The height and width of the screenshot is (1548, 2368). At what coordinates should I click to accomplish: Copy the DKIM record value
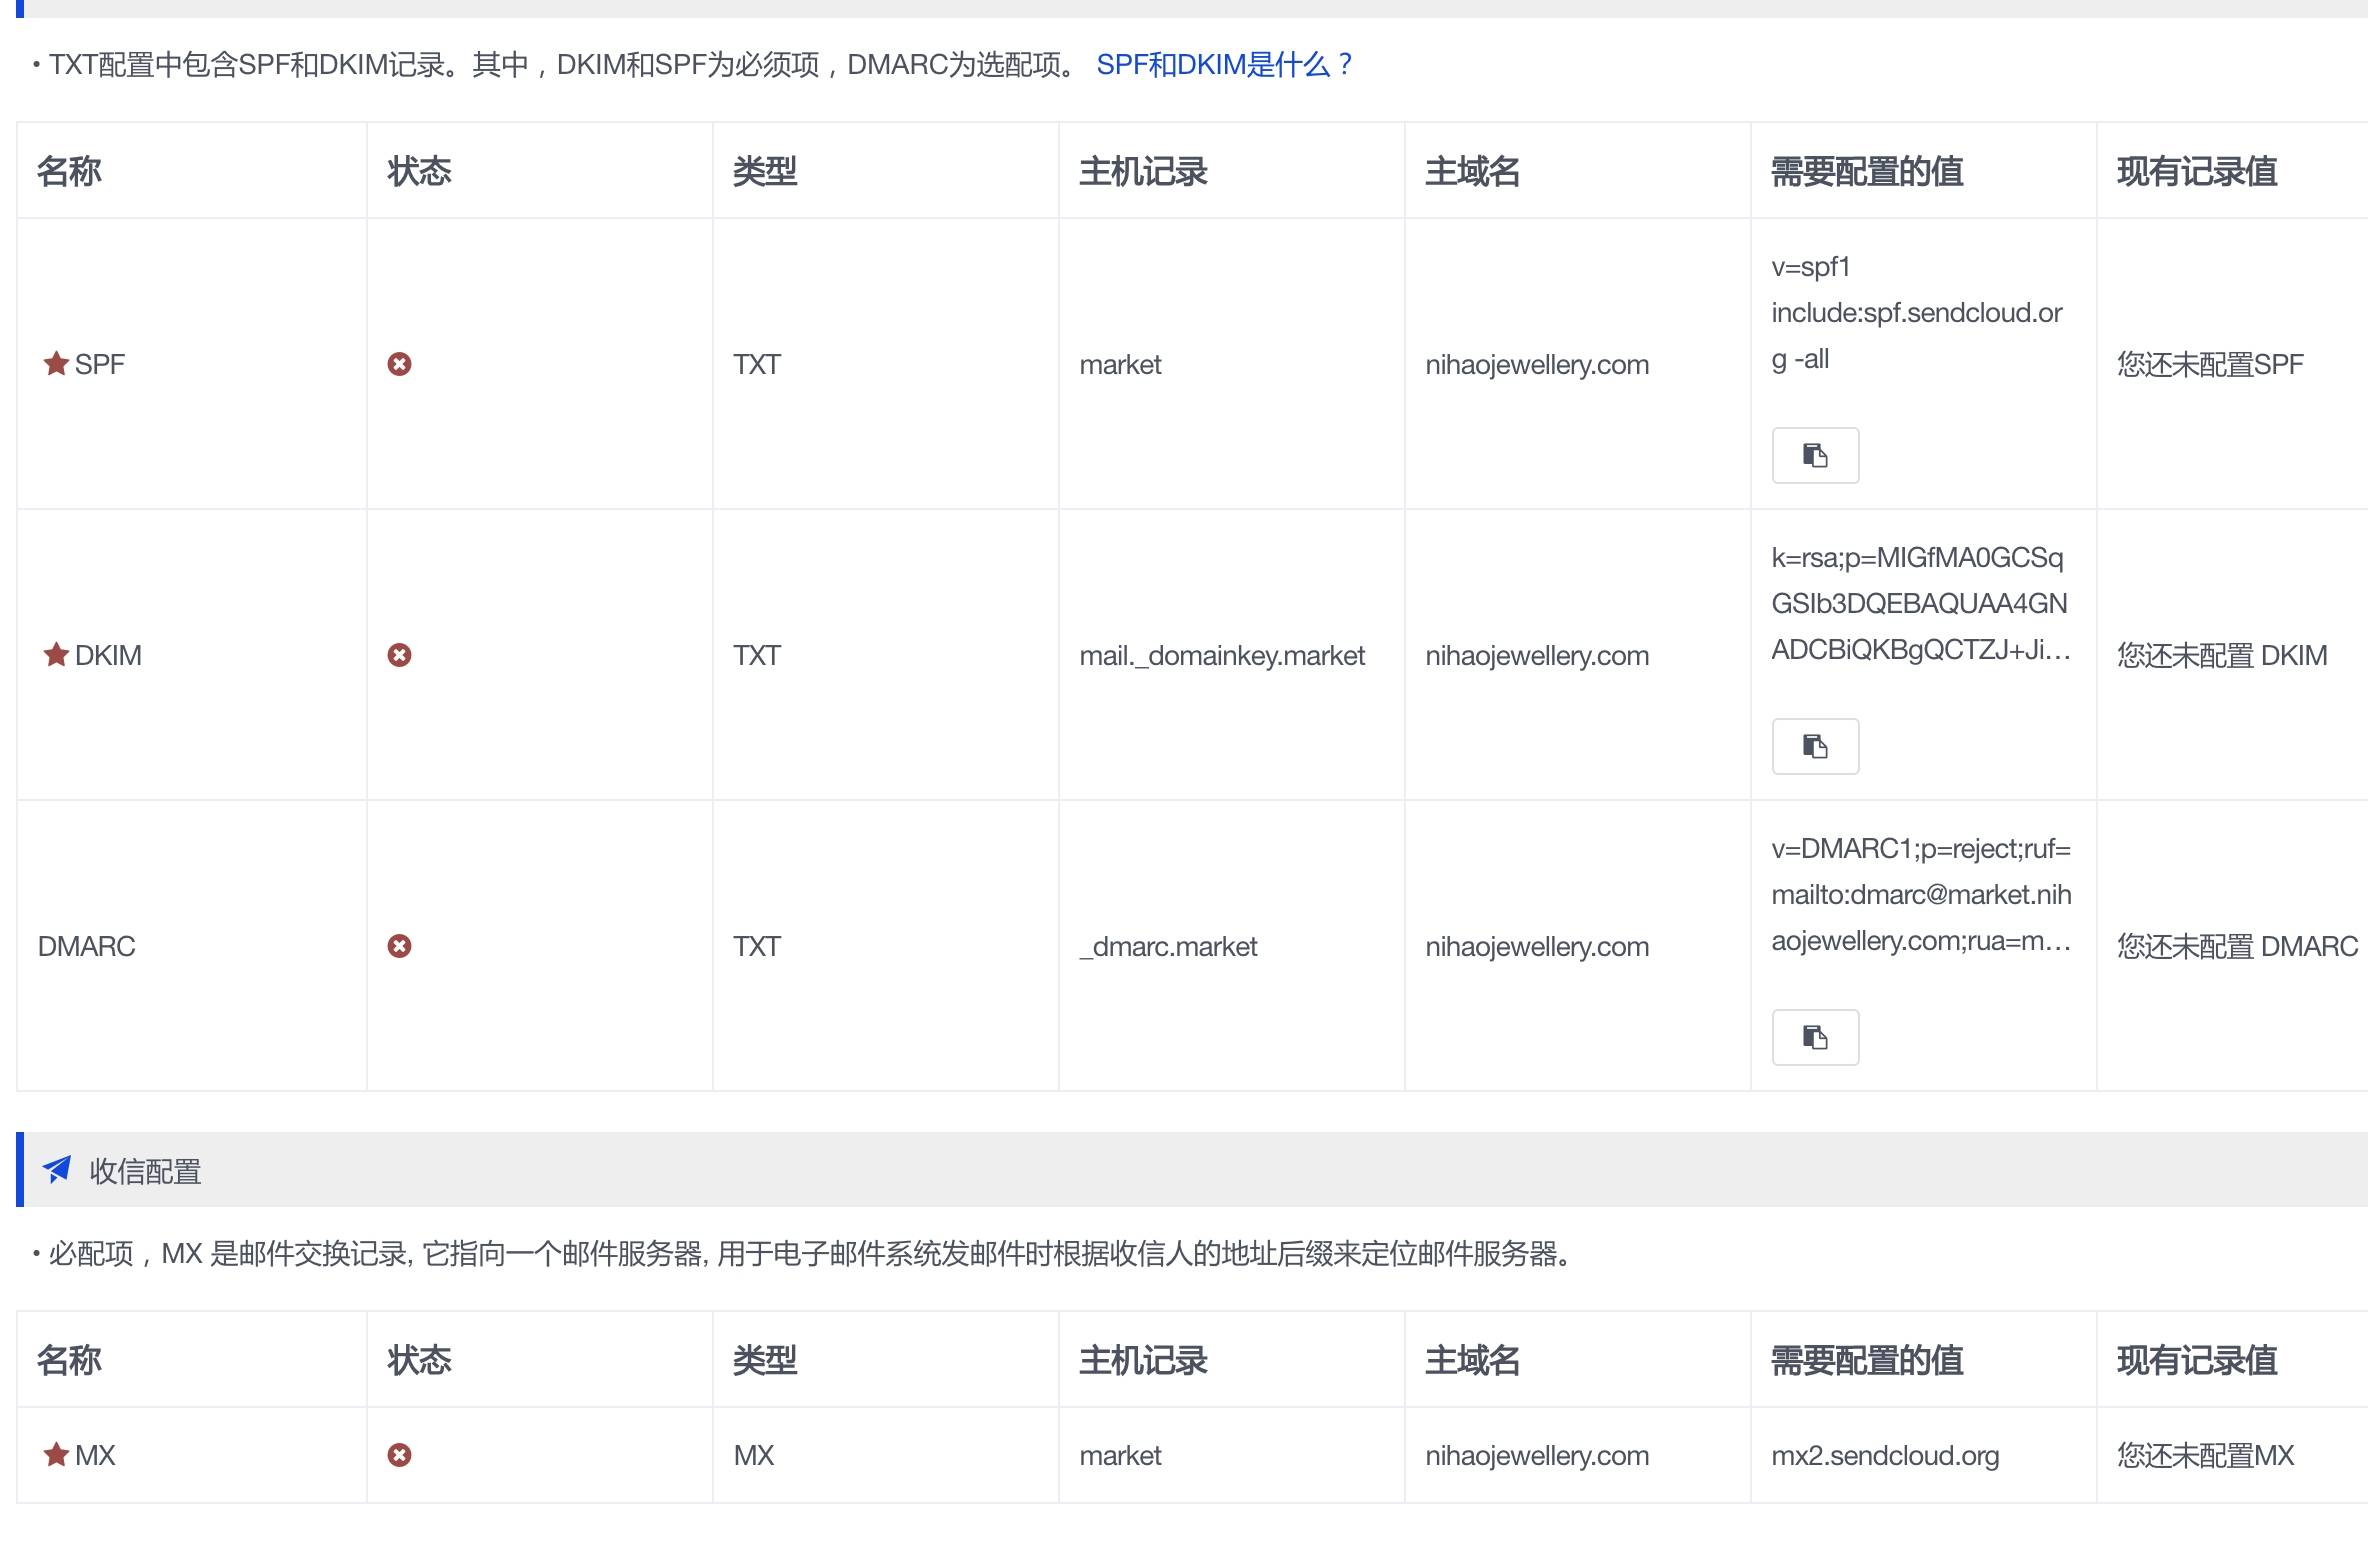pos(1815,746)
